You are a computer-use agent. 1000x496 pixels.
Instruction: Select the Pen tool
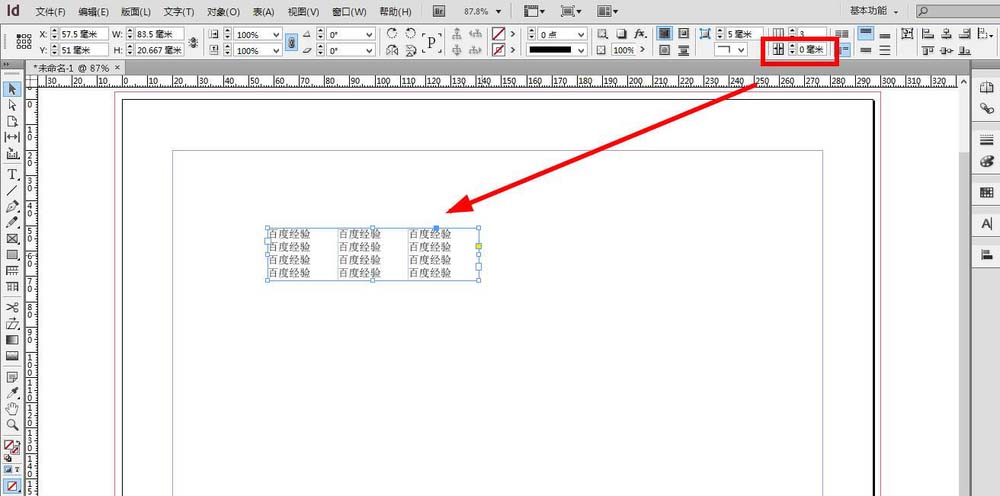pos(12,207)
